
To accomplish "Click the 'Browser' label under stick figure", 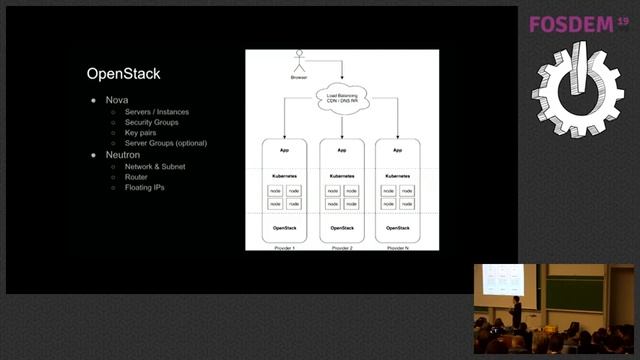I will pyautogui.click(x=299, y=77).
